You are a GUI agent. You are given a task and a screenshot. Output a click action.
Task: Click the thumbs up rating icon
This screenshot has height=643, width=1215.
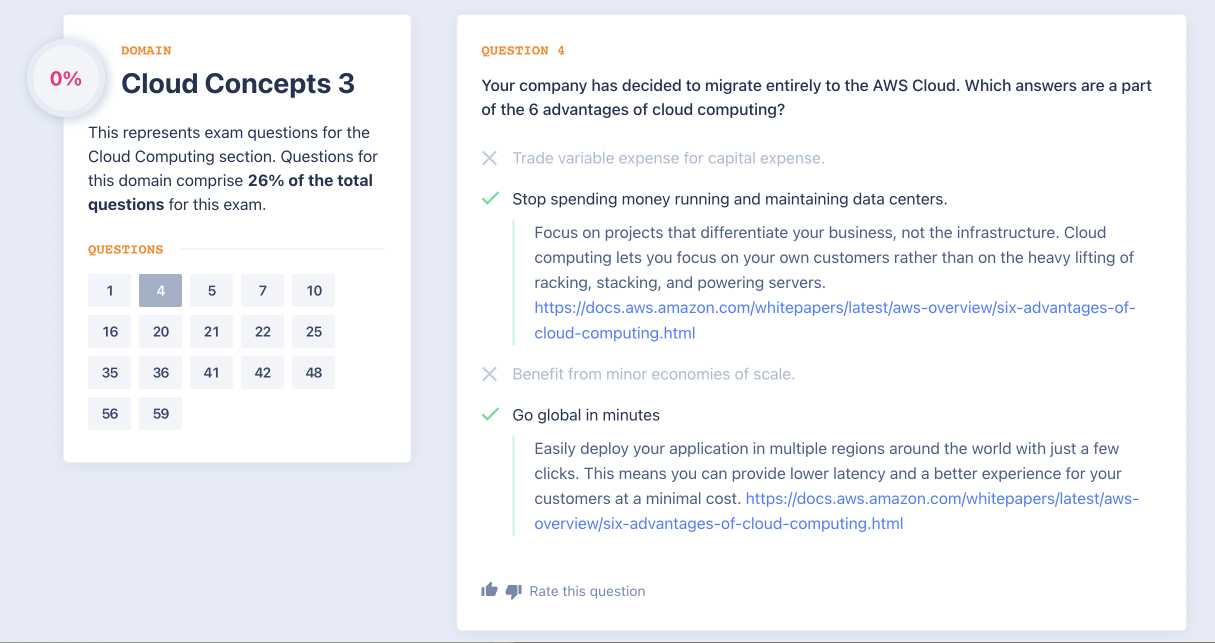point(489,590)
